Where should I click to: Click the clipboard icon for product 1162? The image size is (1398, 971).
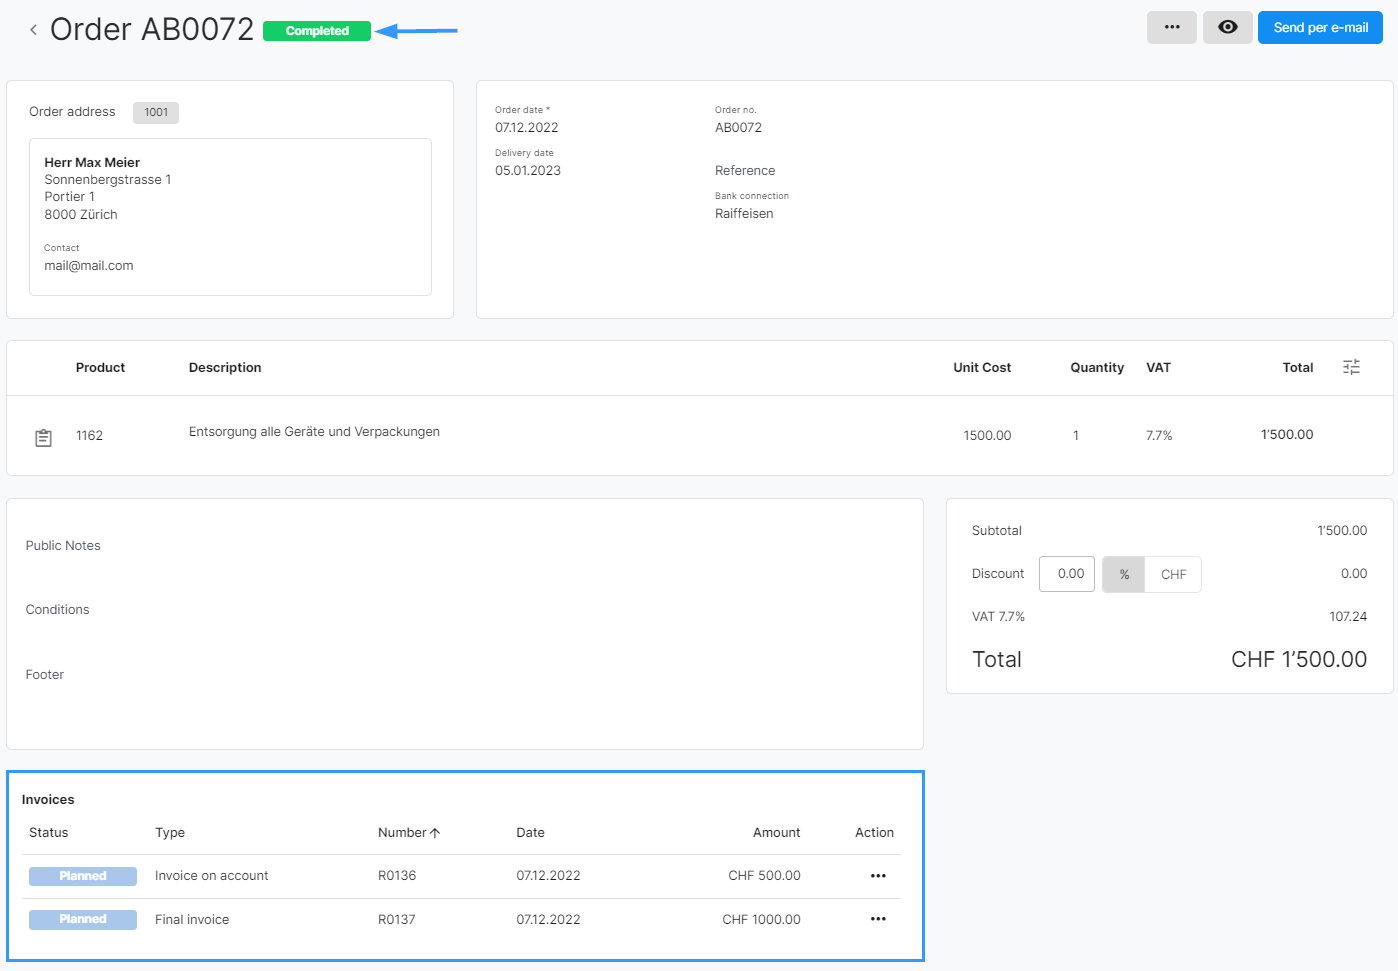(x=44, y=437)
